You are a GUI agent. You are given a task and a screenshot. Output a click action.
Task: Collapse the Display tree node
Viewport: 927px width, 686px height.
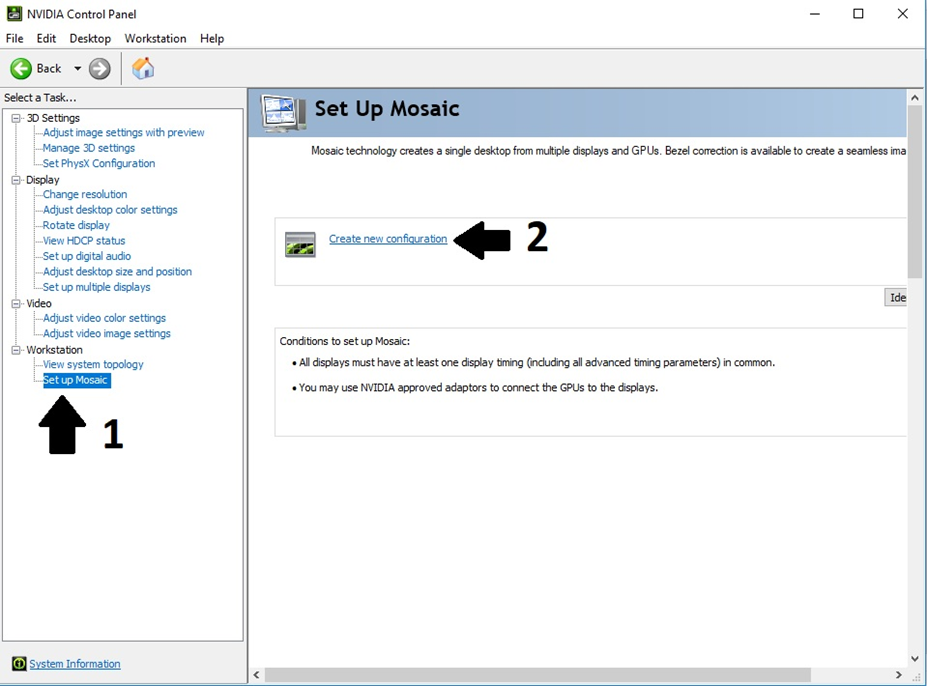[16, 180]
